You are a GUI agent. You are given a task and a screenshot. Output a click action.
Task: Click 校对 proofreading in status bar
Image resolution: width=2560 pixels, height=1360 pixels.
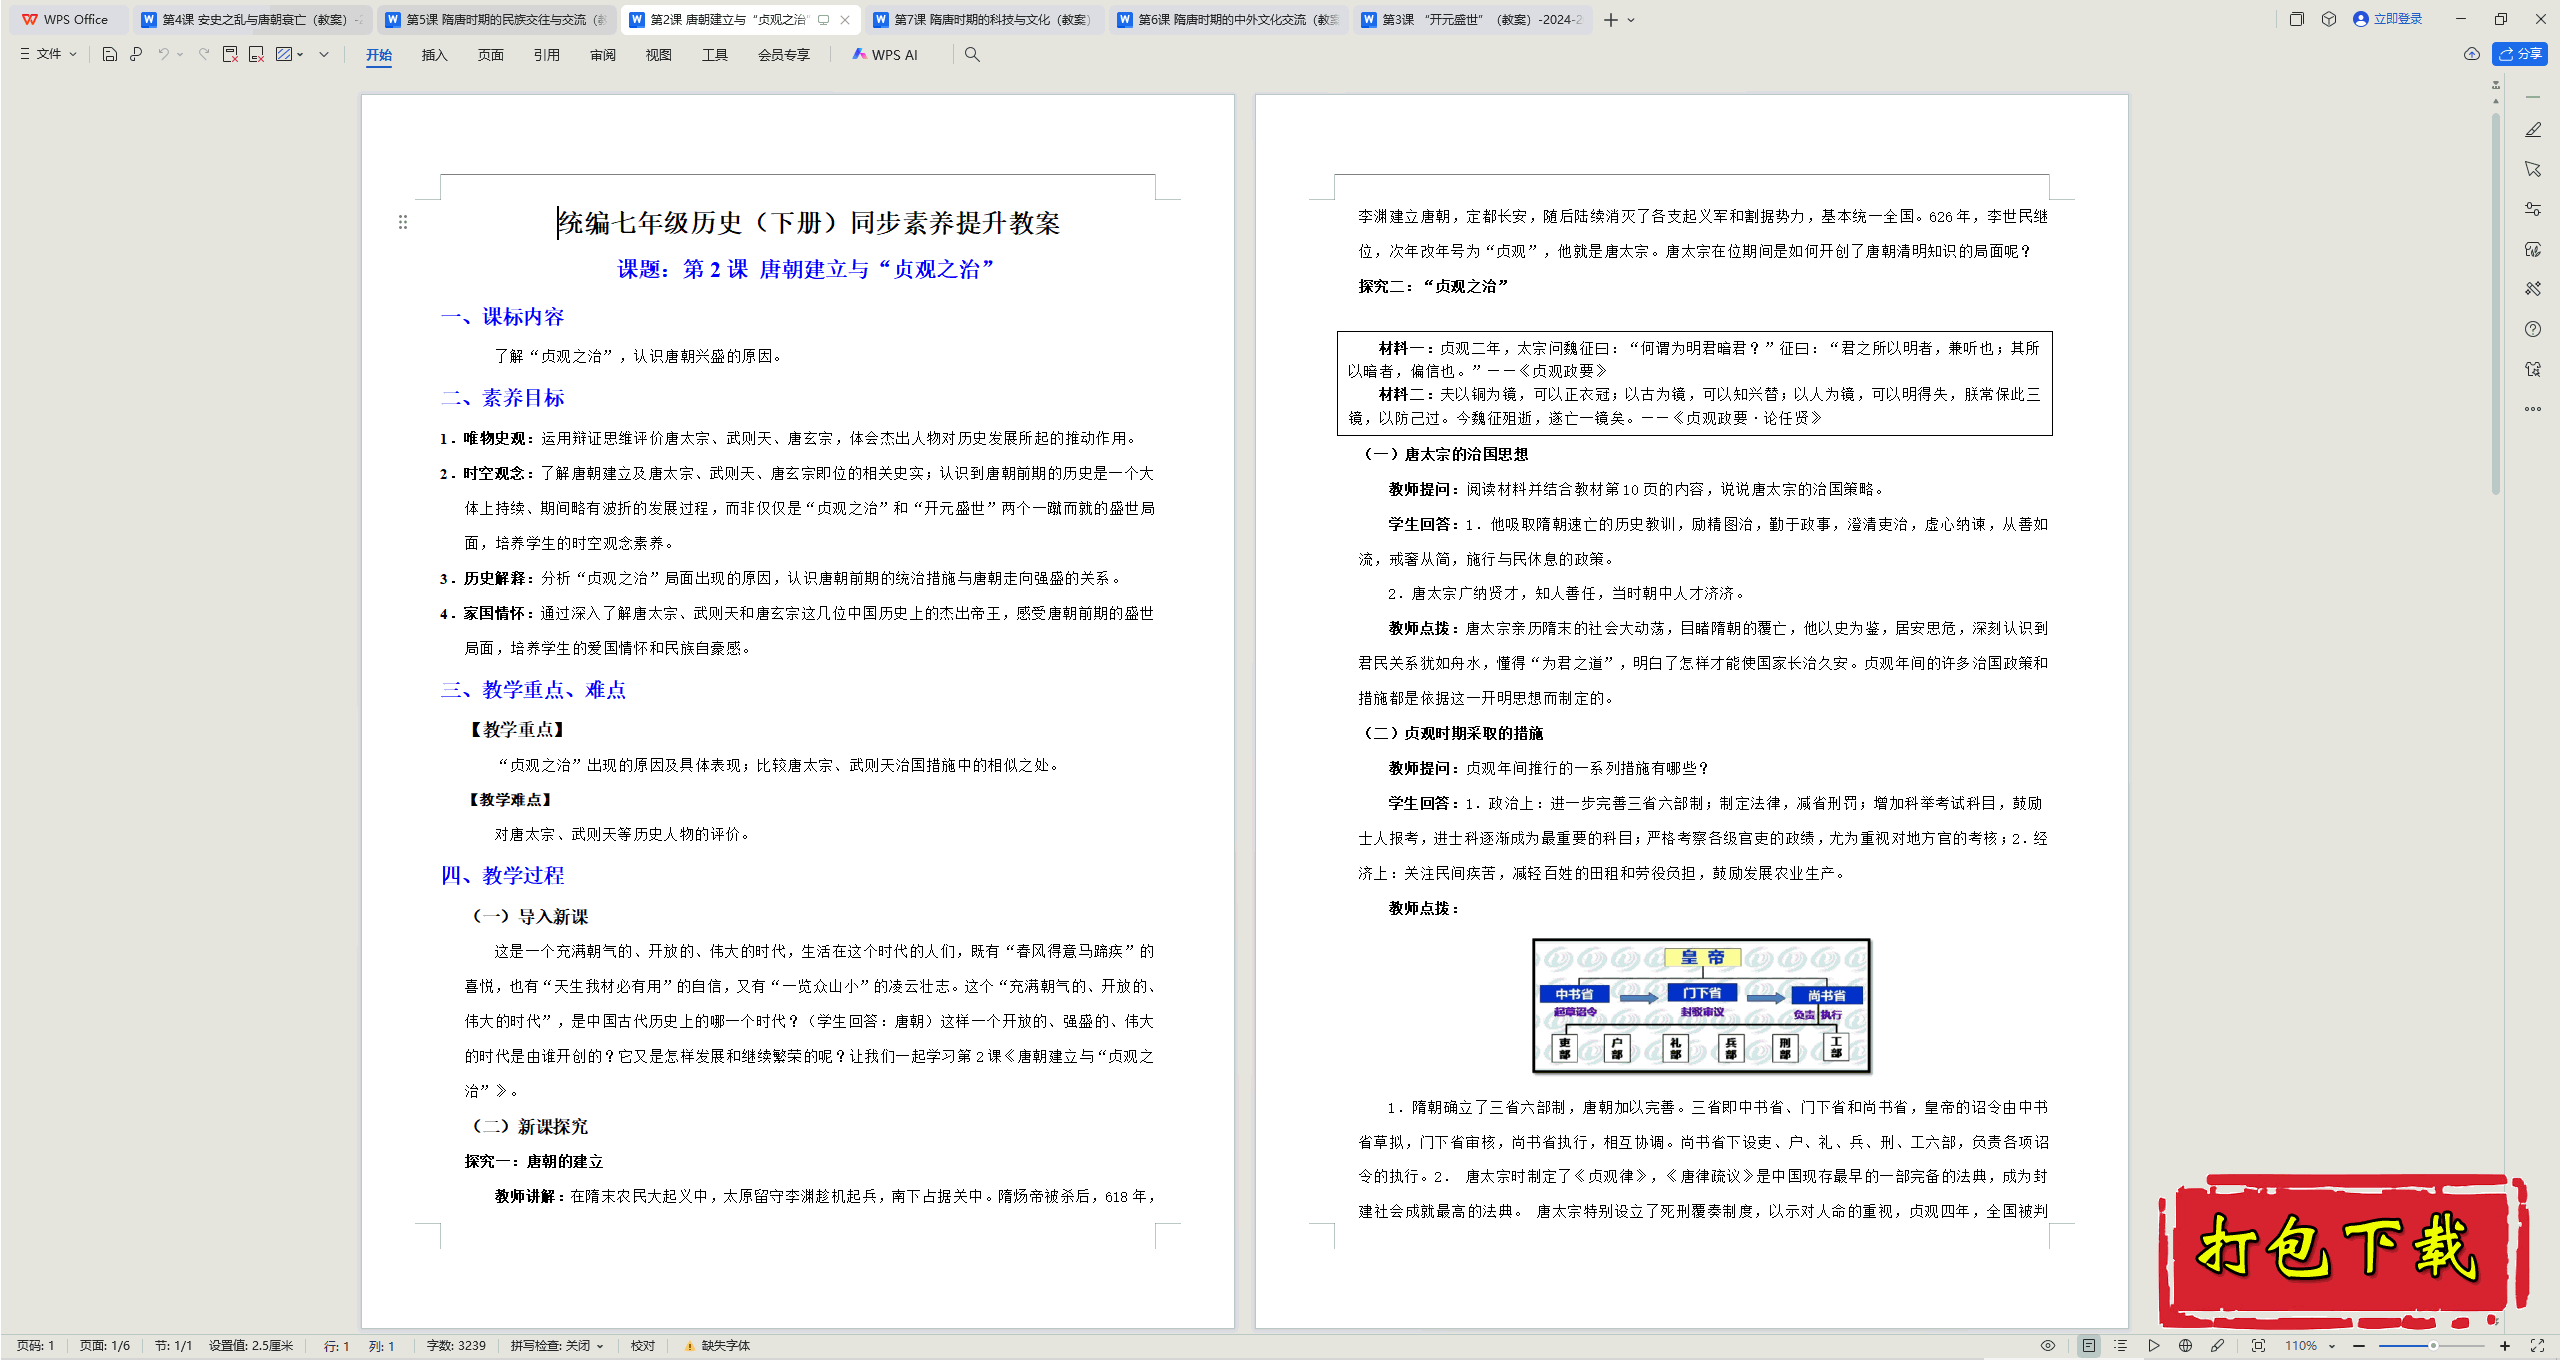coord(643,1346)
